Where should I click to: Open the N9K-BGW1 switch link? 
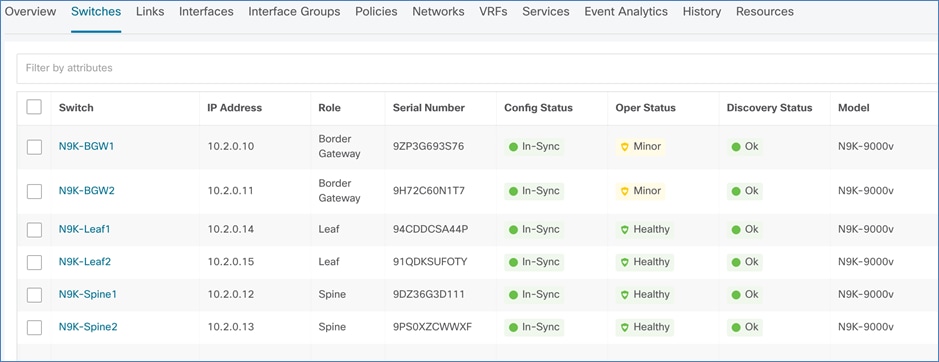tap(86, 146)
